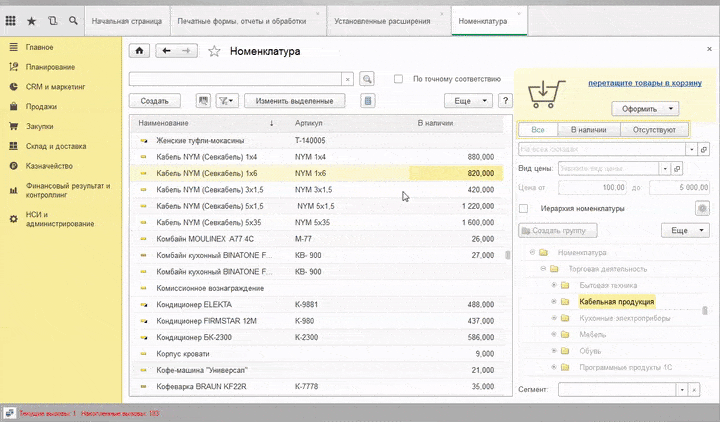Open help with question mark button

505,101
